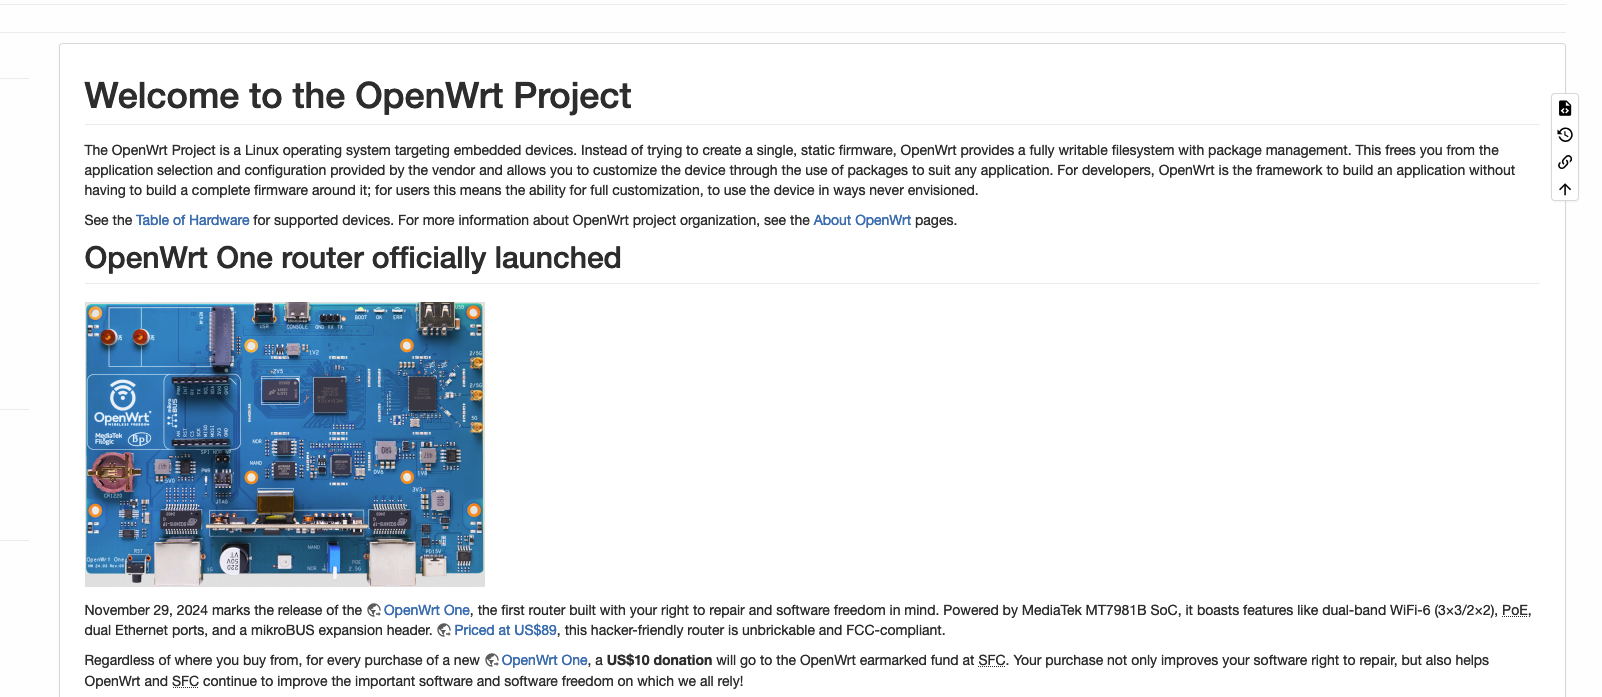Viewport: 1602px width, 697px height.
Task: Click SFC abbreviation after 'earmarked fund at'
Action: [x=991, y=660]
